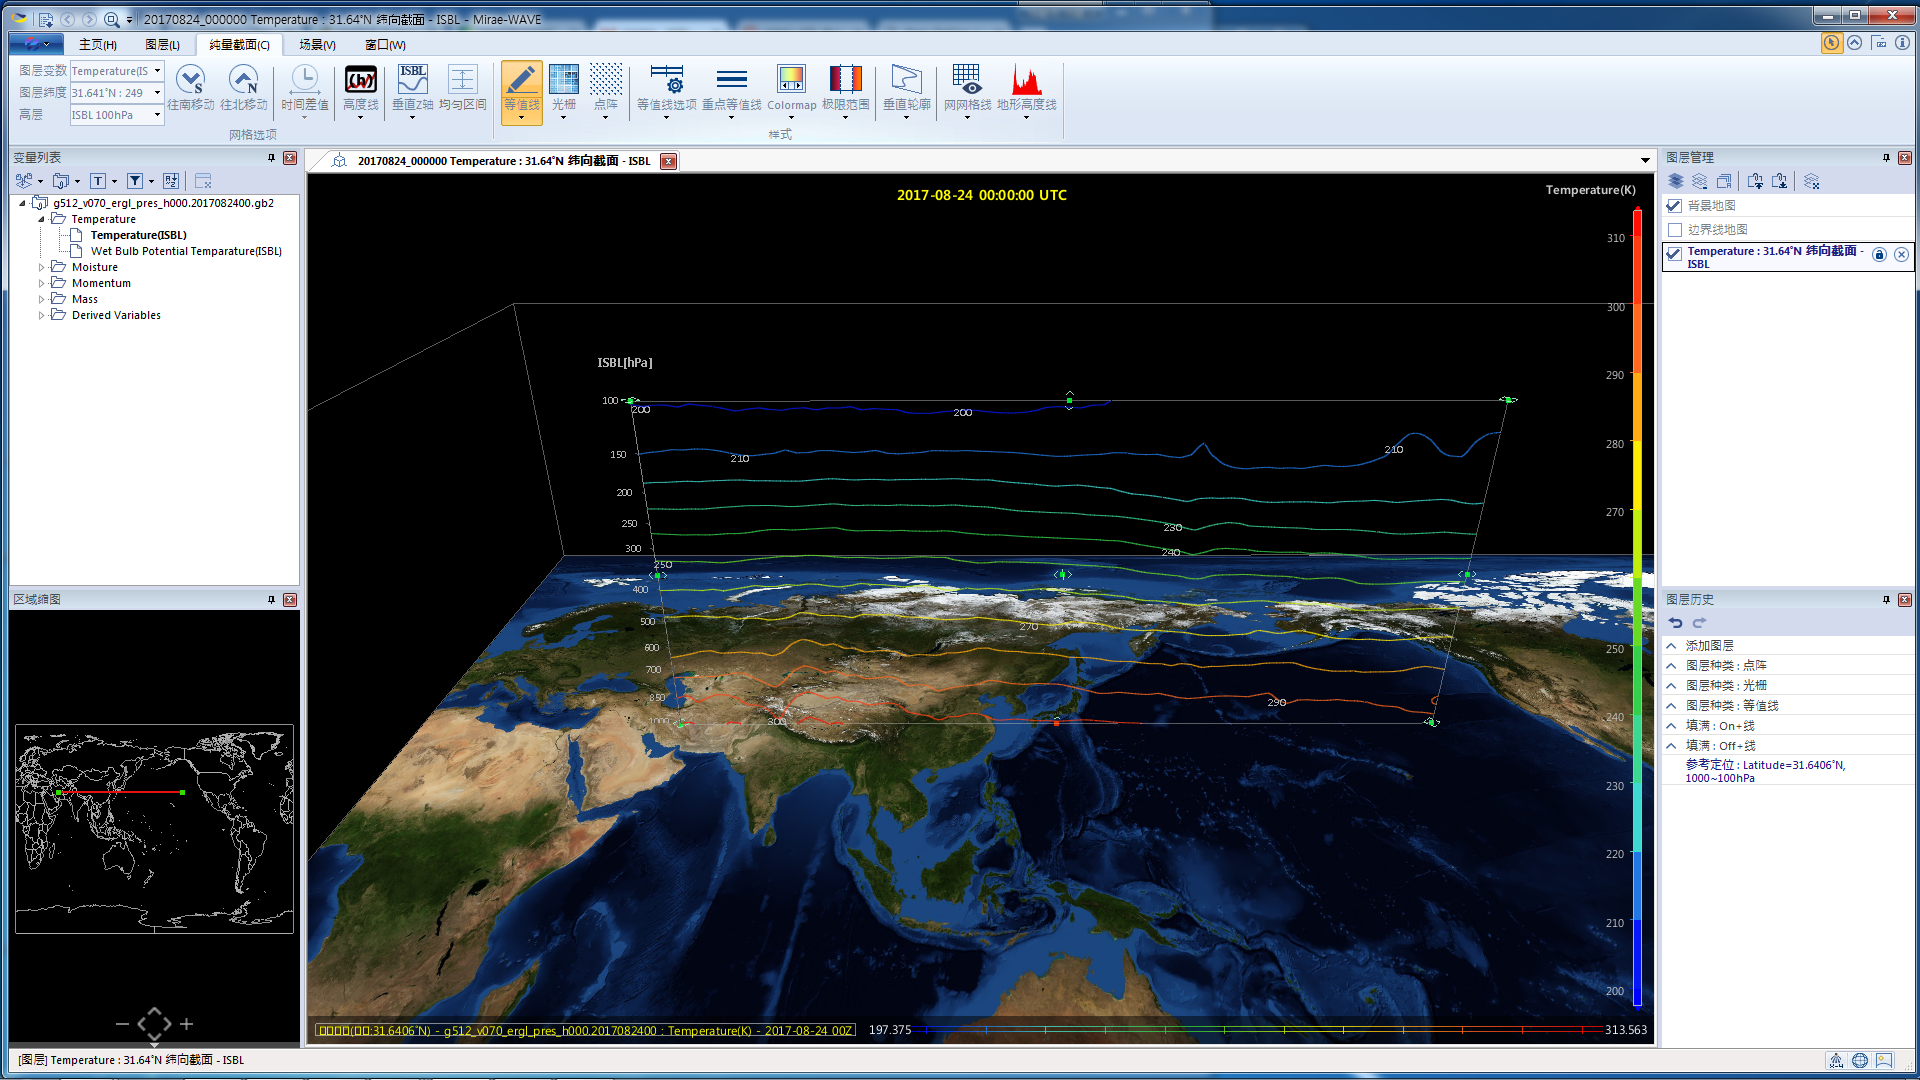This screenshot has height=1080, width=1920.
Task: Pin the 变量列表 variable list panel
Action: point(271,158)
